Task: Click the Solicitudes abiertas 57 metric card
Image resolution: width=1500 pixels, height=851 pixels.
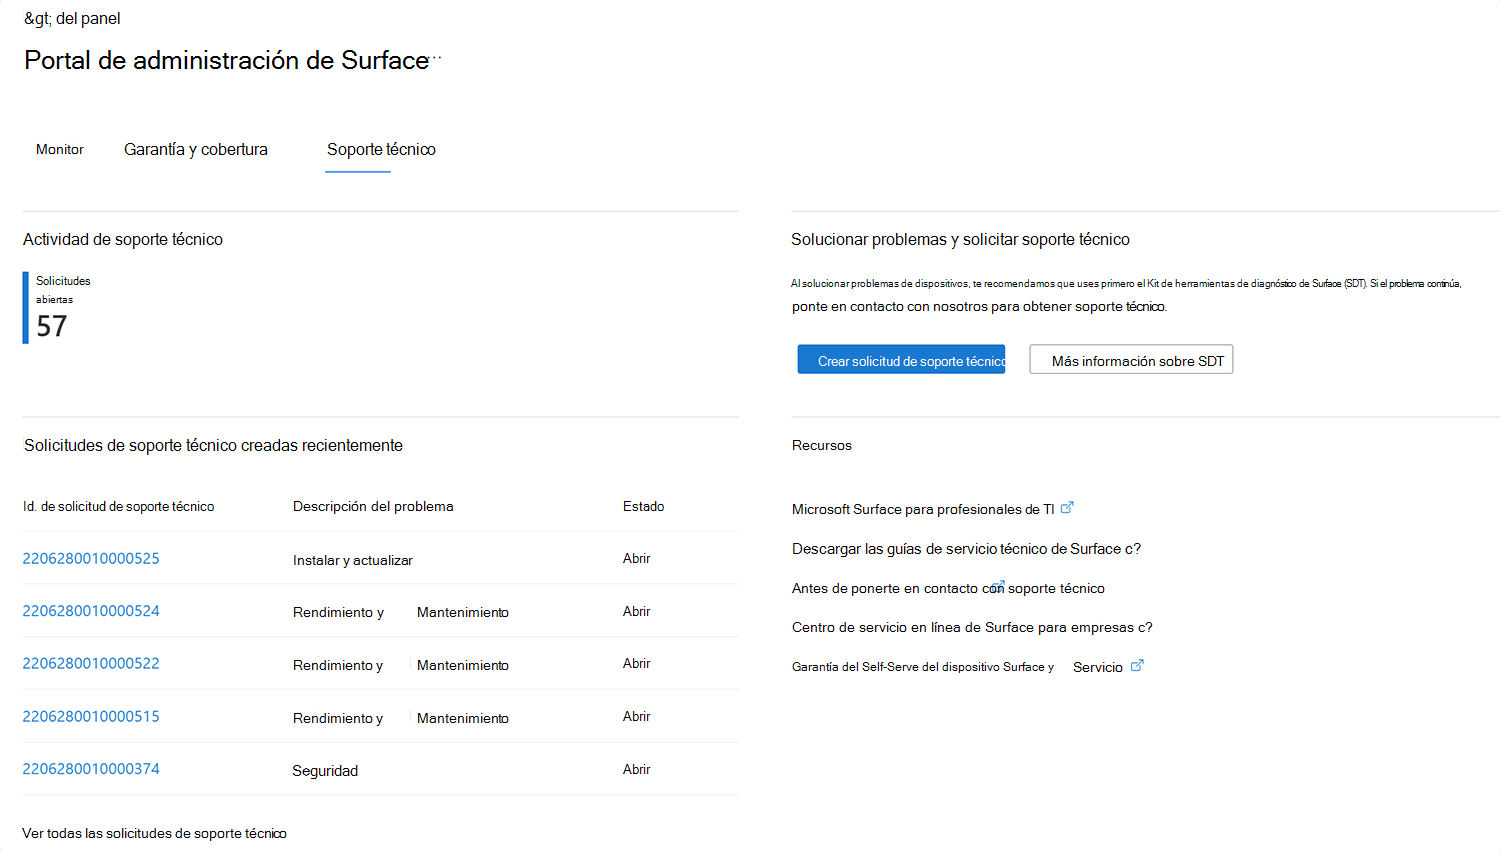Action: tap(57, 305)
